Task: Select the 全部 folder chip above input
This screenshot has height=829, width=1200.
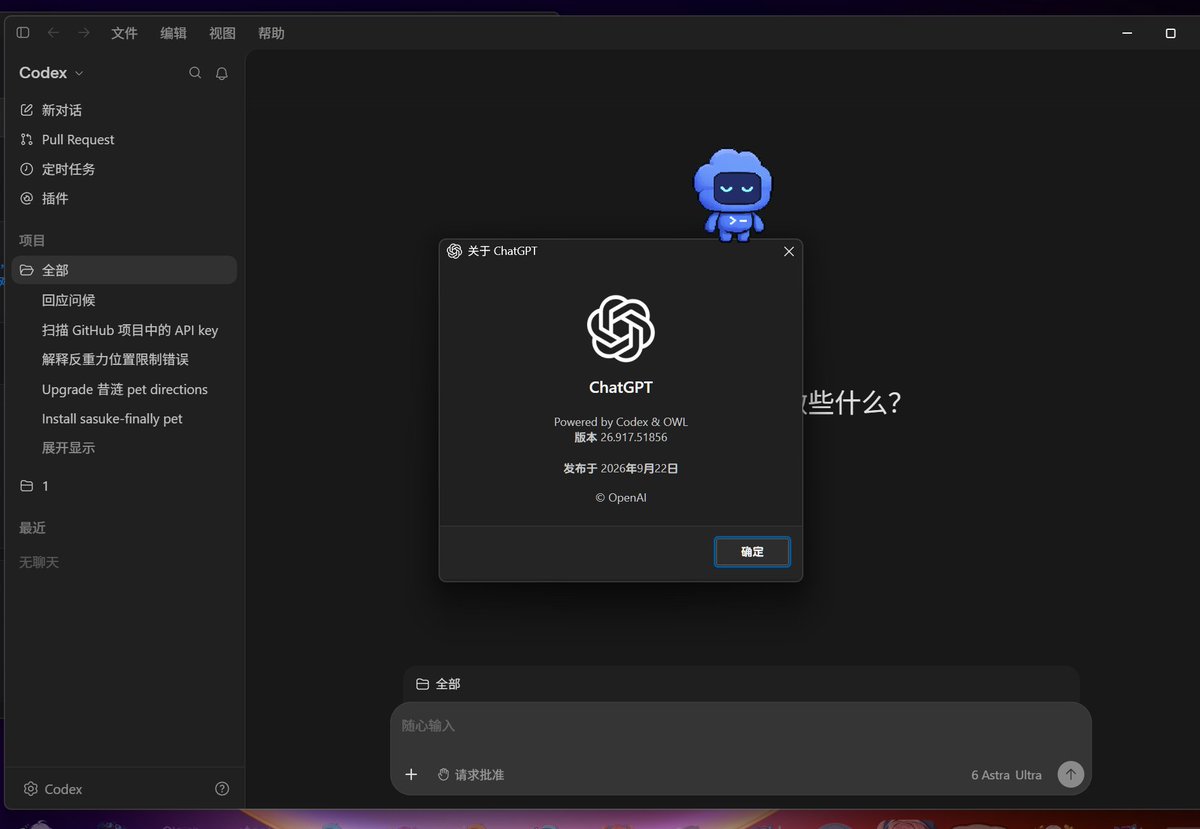Action: tap(438, 684)
